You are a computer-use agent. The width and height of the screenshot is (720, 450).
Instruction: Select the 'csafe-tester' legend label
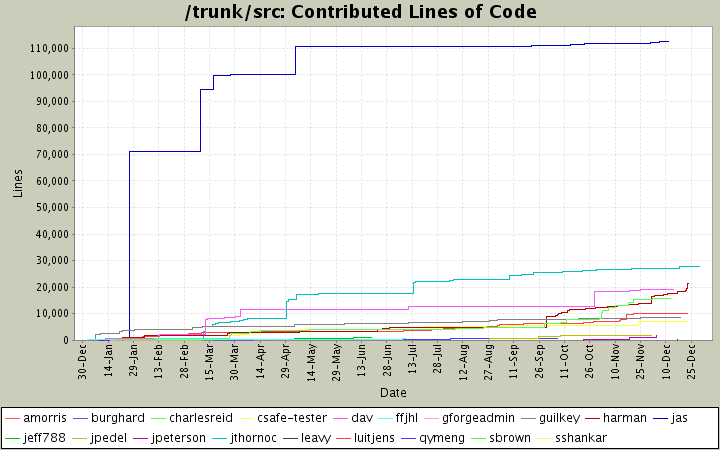pos(292,418)
